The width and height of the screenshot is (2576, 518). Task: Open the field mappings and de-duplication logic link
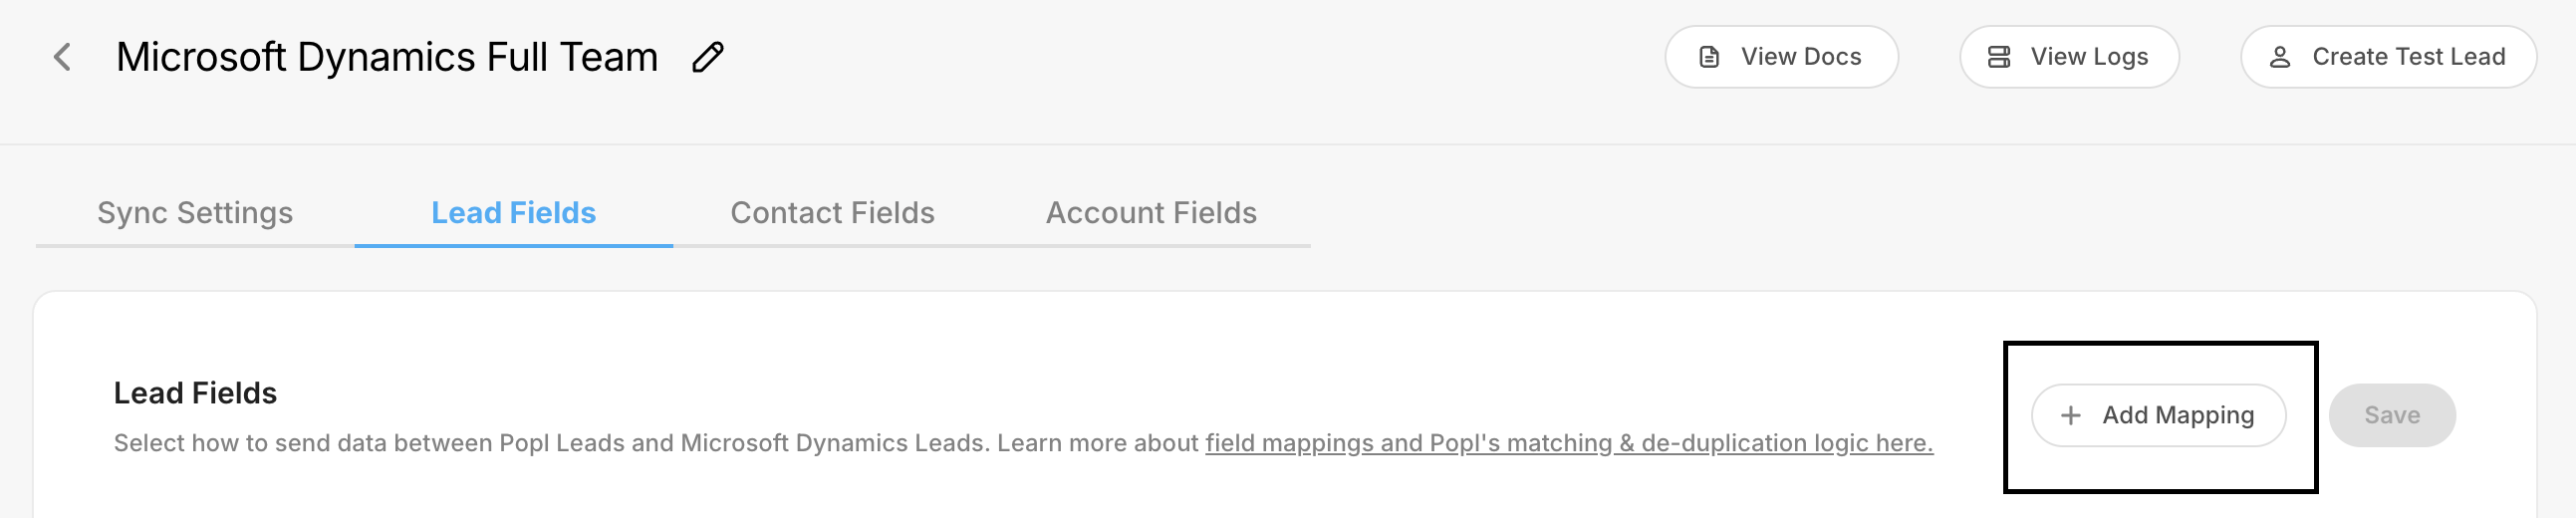(x=1568, y=443)
